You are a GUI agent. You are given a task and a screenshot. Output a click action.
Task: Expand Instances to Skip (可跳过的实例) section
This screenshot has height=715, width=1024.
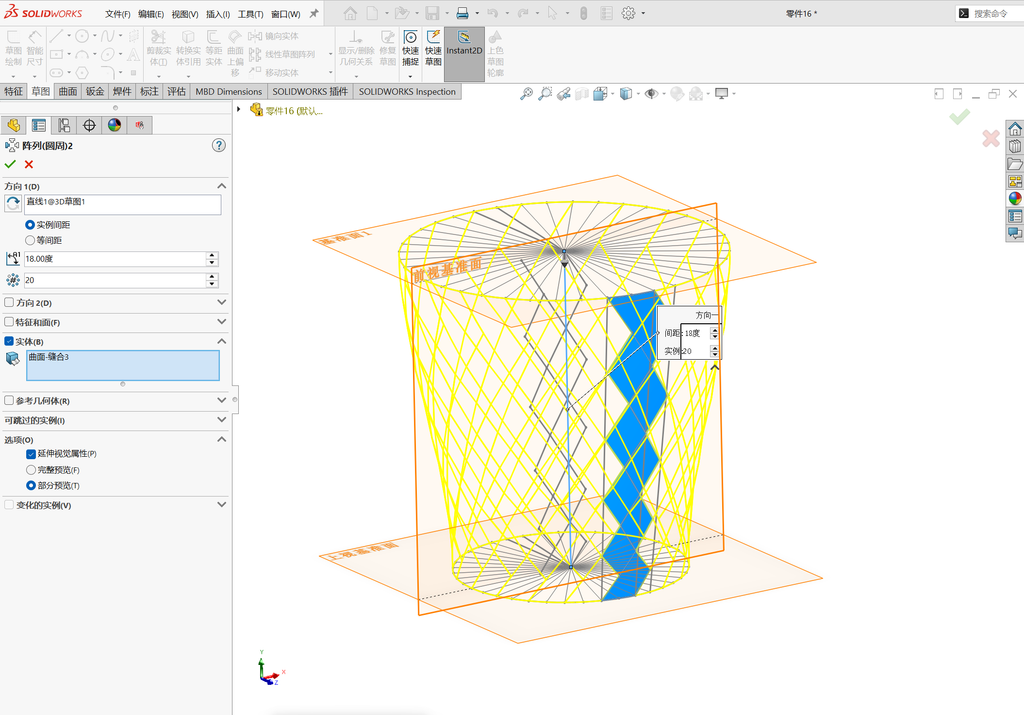pos(221,420)
